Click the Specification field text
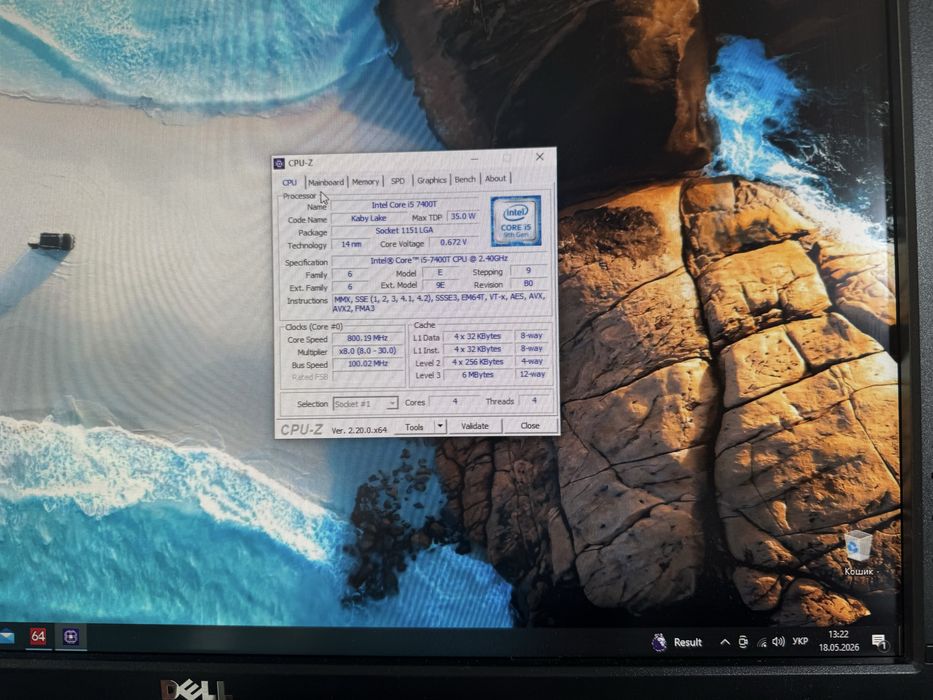933x700 pixels. click(x=439, y=260)
